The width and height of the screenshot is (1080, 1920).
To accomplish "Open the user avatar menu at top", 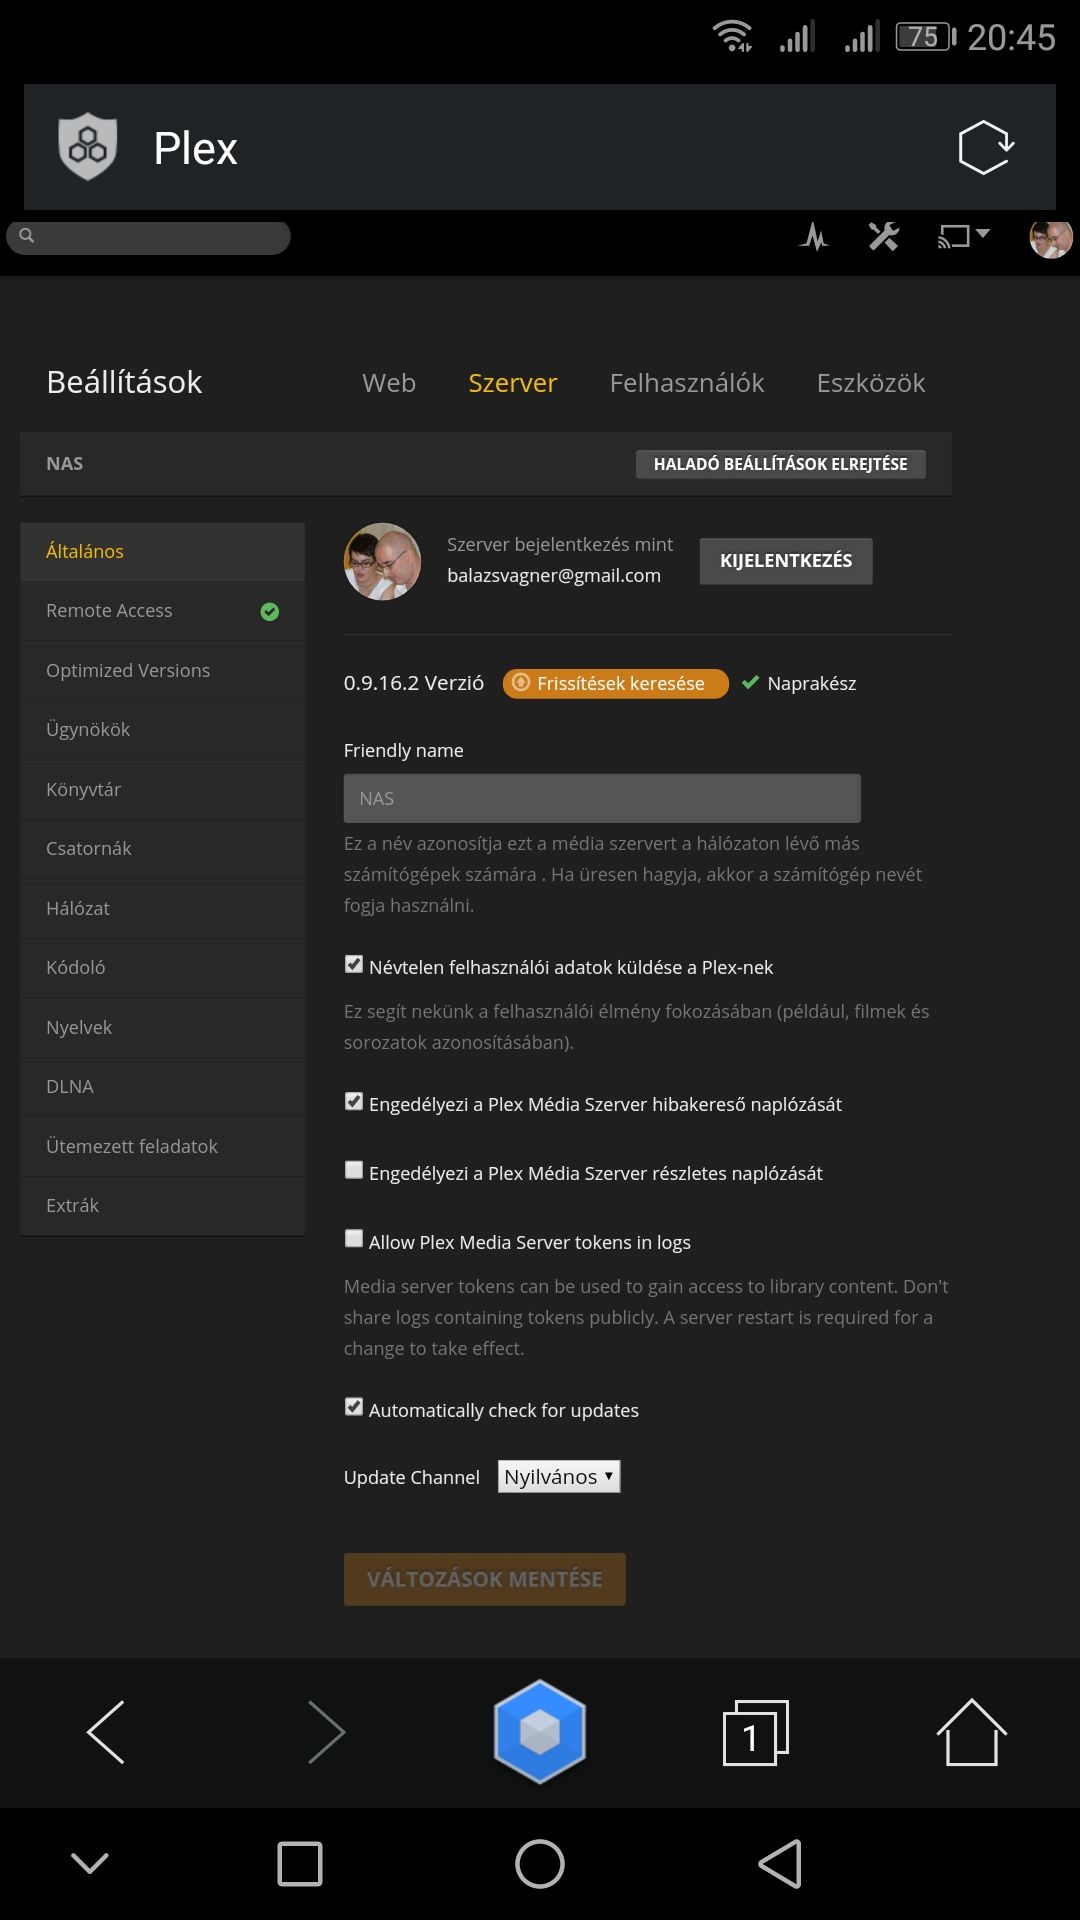I will pos(1051,238).
